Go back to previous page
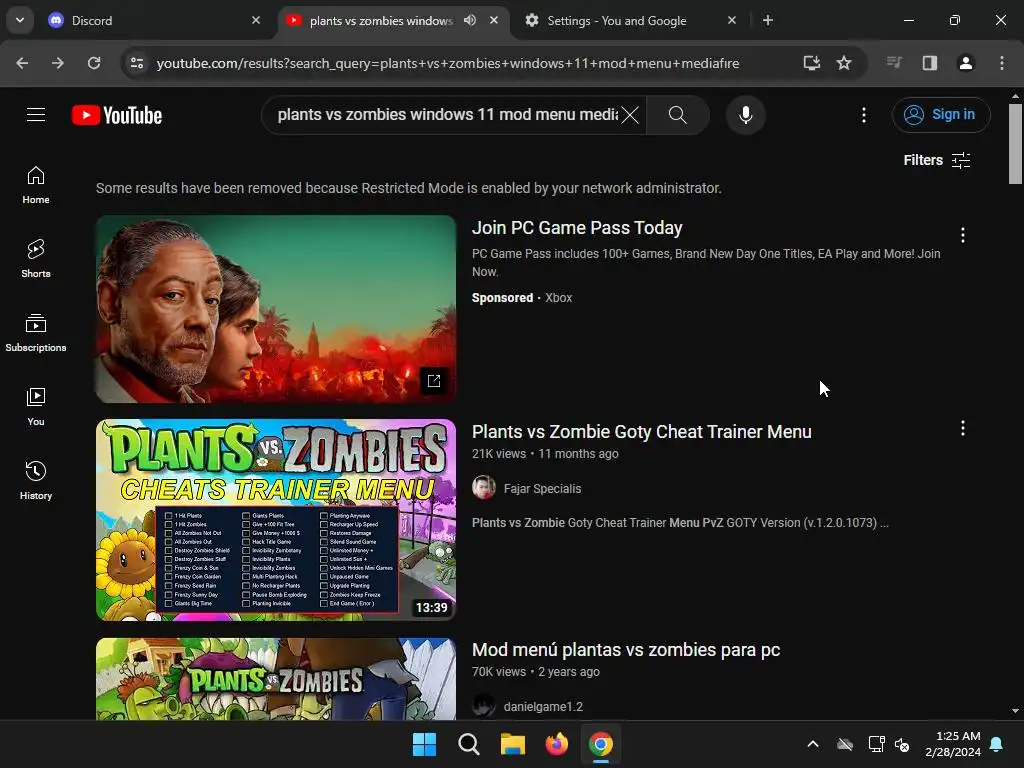This screenshot has height=768, width=1024. (x=22, y=63)
